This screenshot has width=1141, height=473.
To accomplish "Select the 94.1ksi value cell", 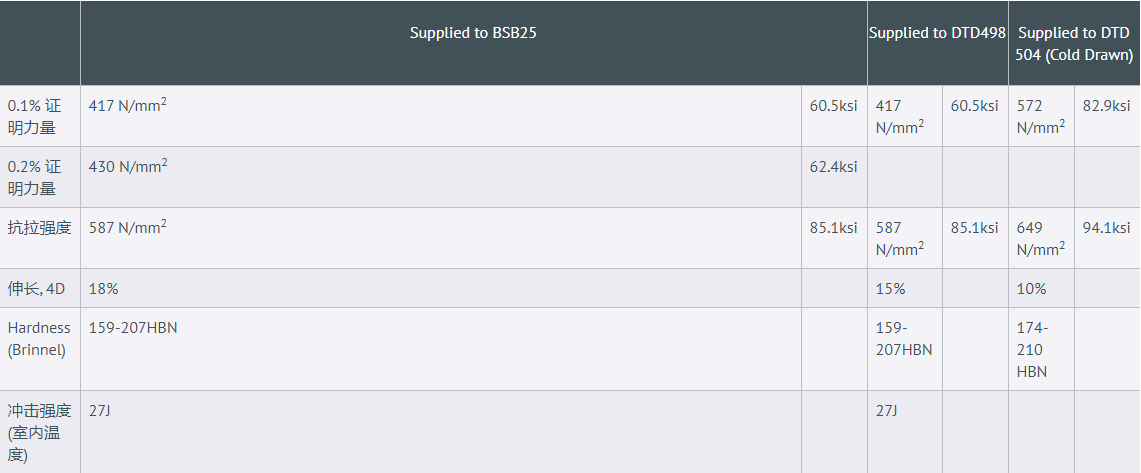I will tap(1106, 228).
